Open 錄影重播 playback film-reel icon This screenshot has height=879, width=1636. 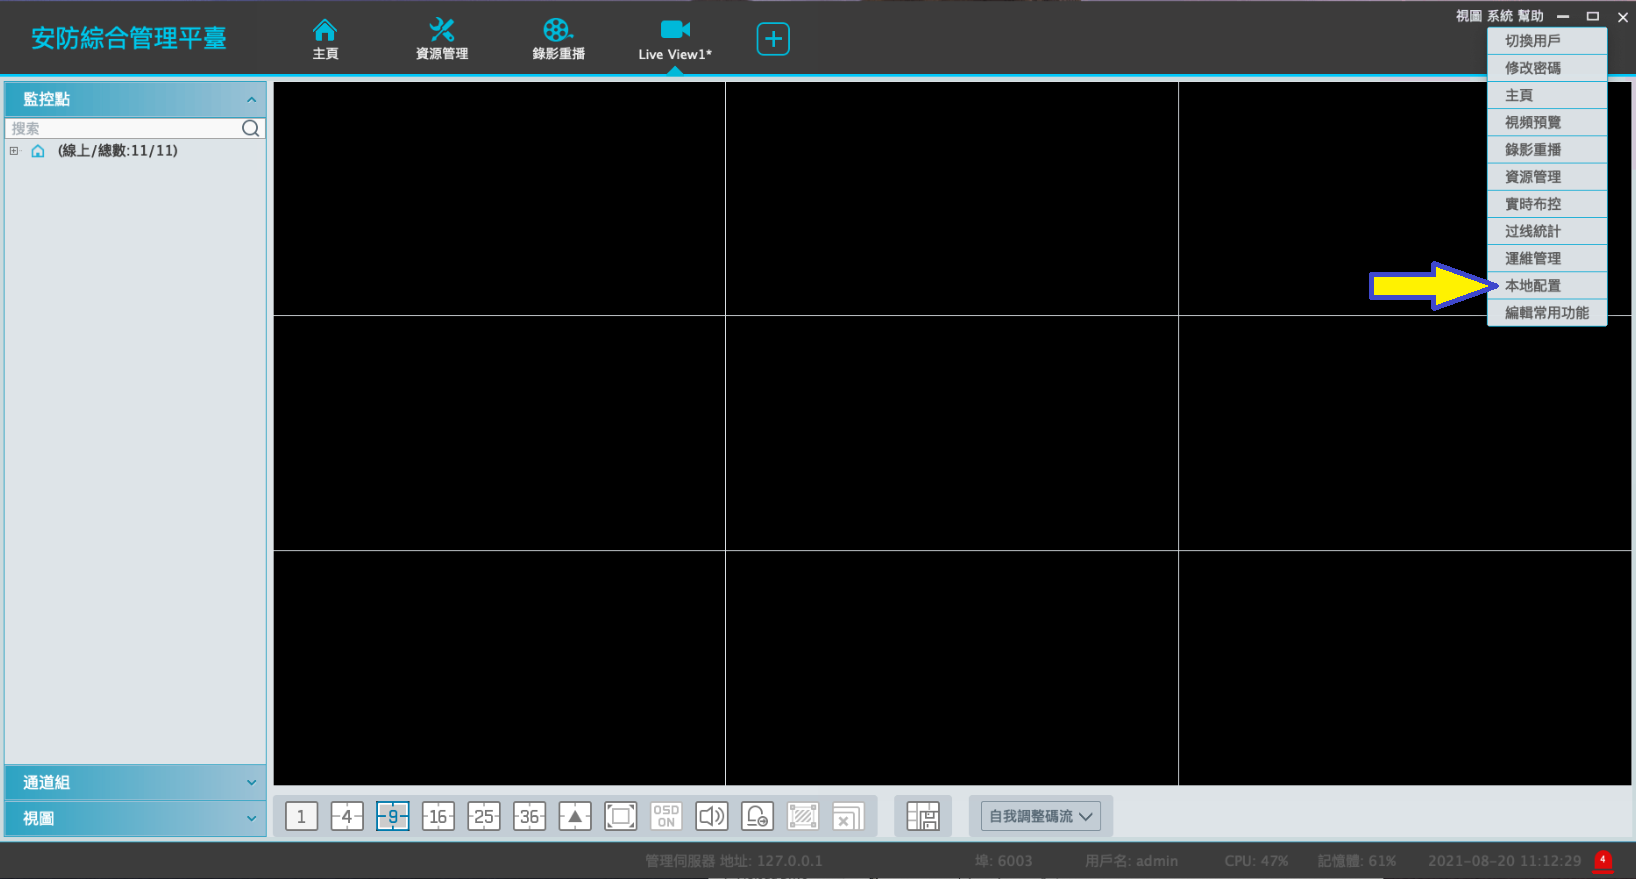[558, 39]
